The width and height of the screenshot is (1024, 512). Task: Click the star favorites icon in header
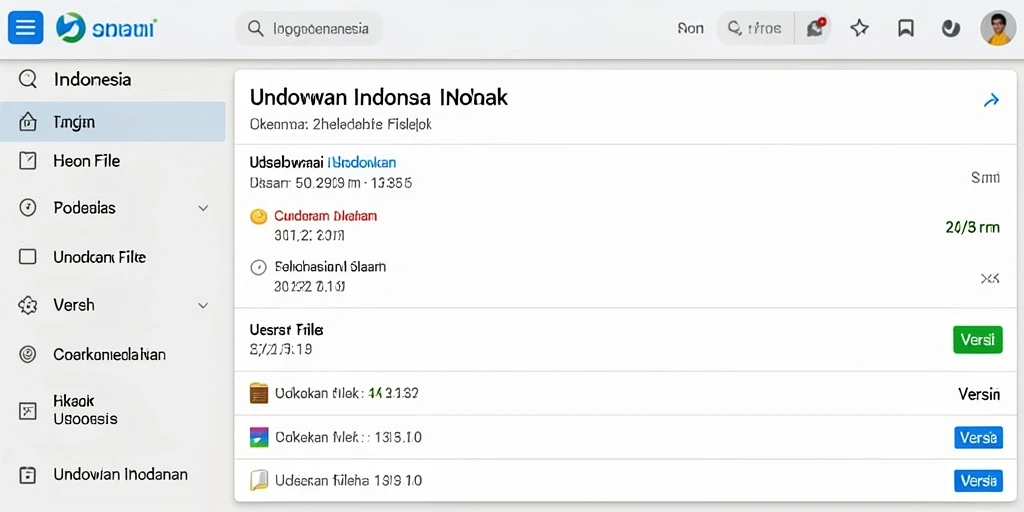(859, 28)
